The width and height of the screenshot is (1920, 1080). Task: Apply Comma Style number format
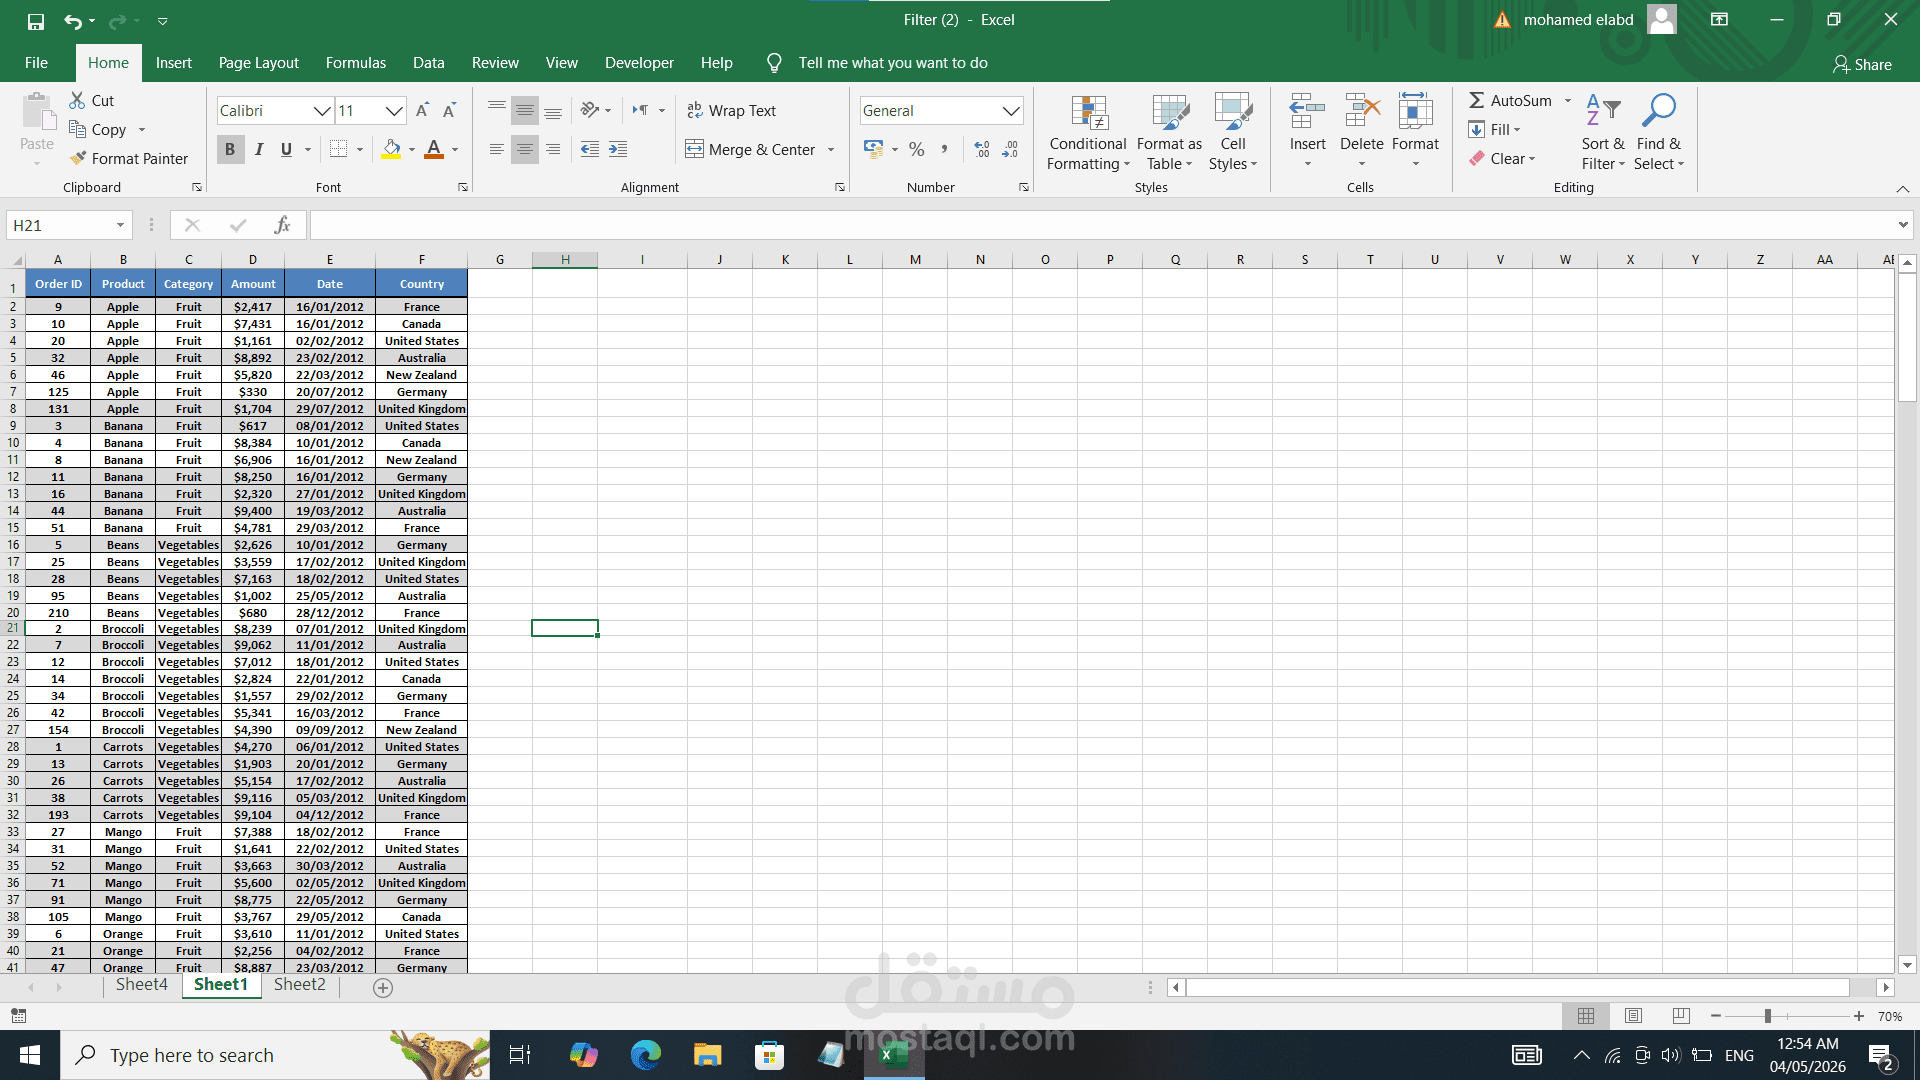(x=945, y=149)
